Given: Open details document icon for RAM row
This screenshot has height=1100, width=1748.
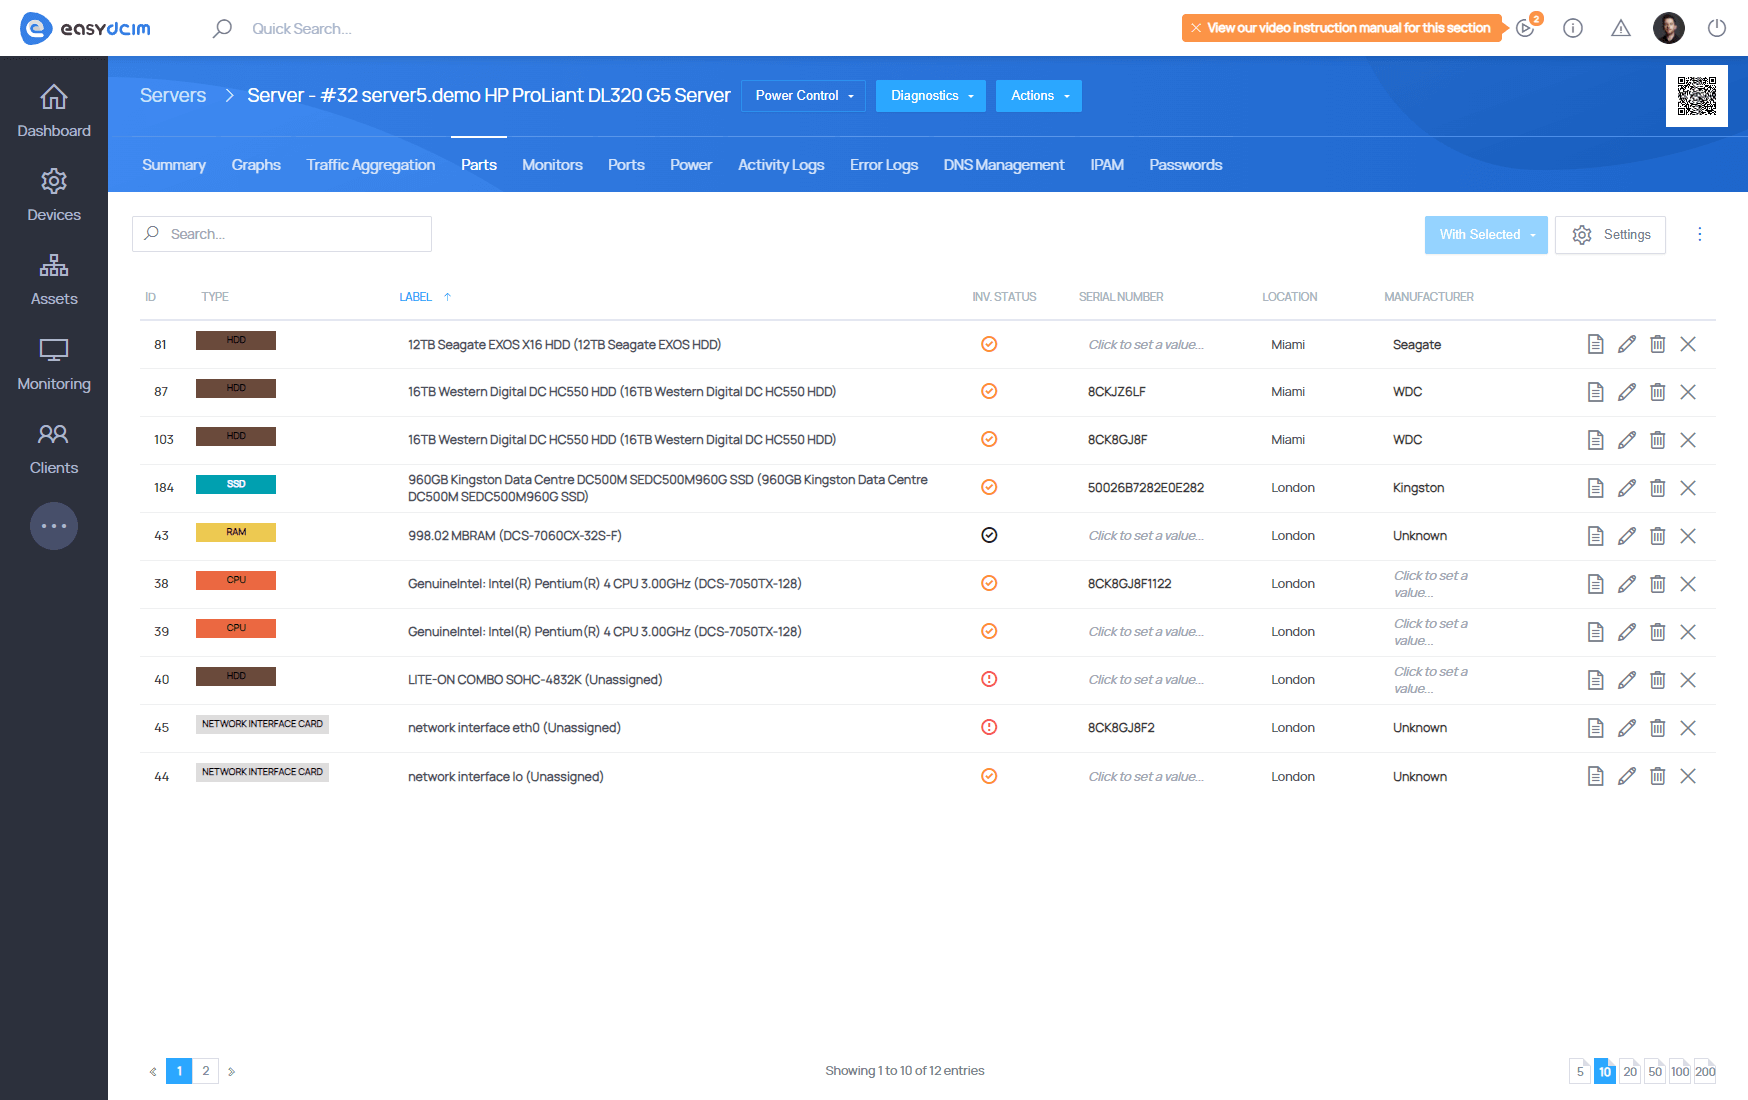Looking at the screenshot, I should click(x=1595, y=536).
